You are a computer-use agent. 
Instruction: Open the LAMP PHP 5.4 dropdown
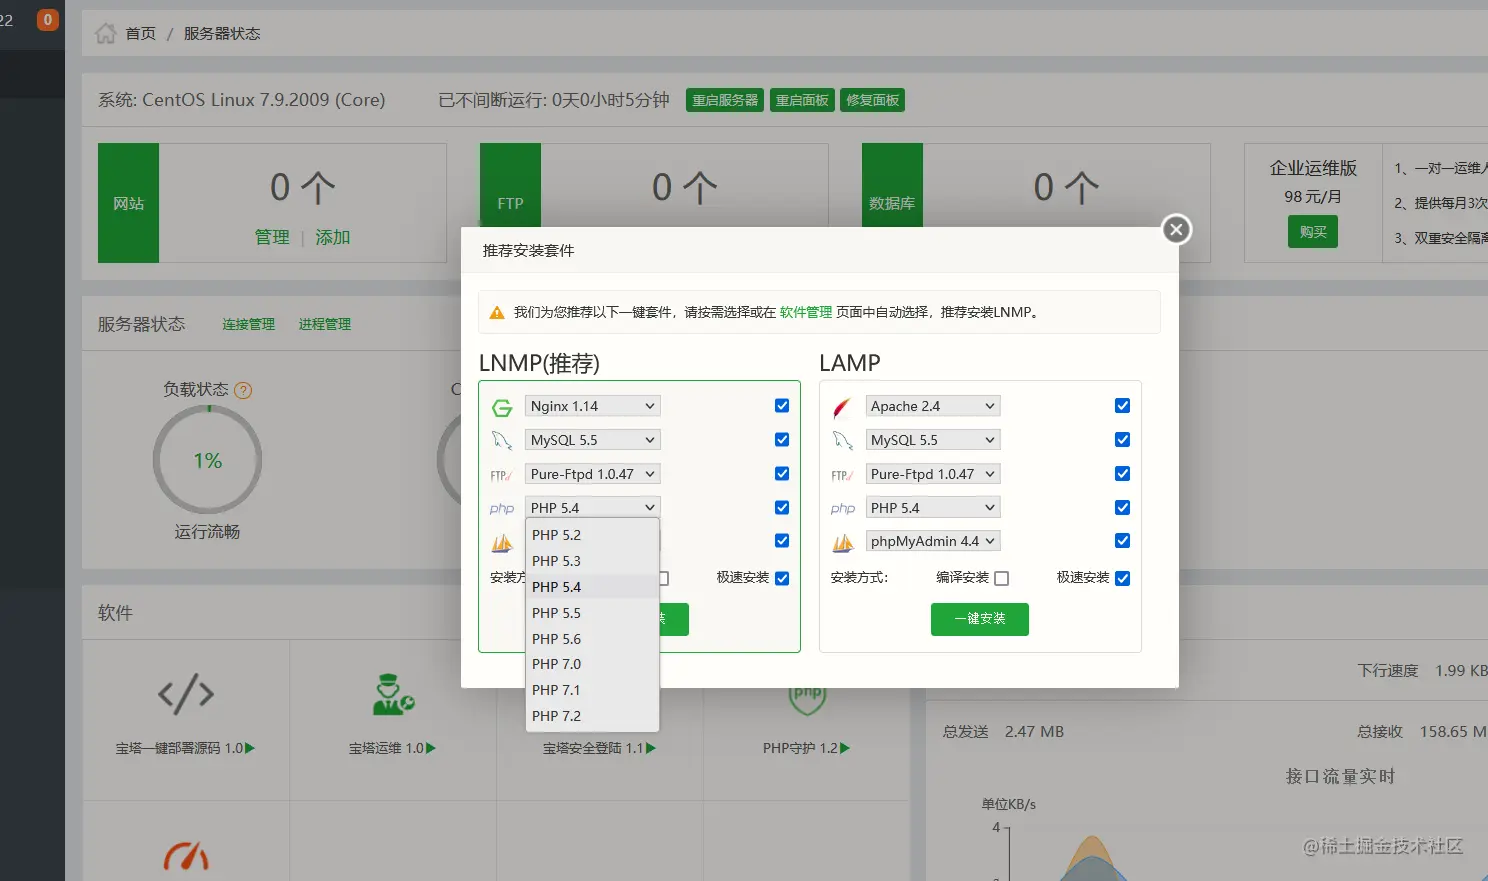coord(933,508)
